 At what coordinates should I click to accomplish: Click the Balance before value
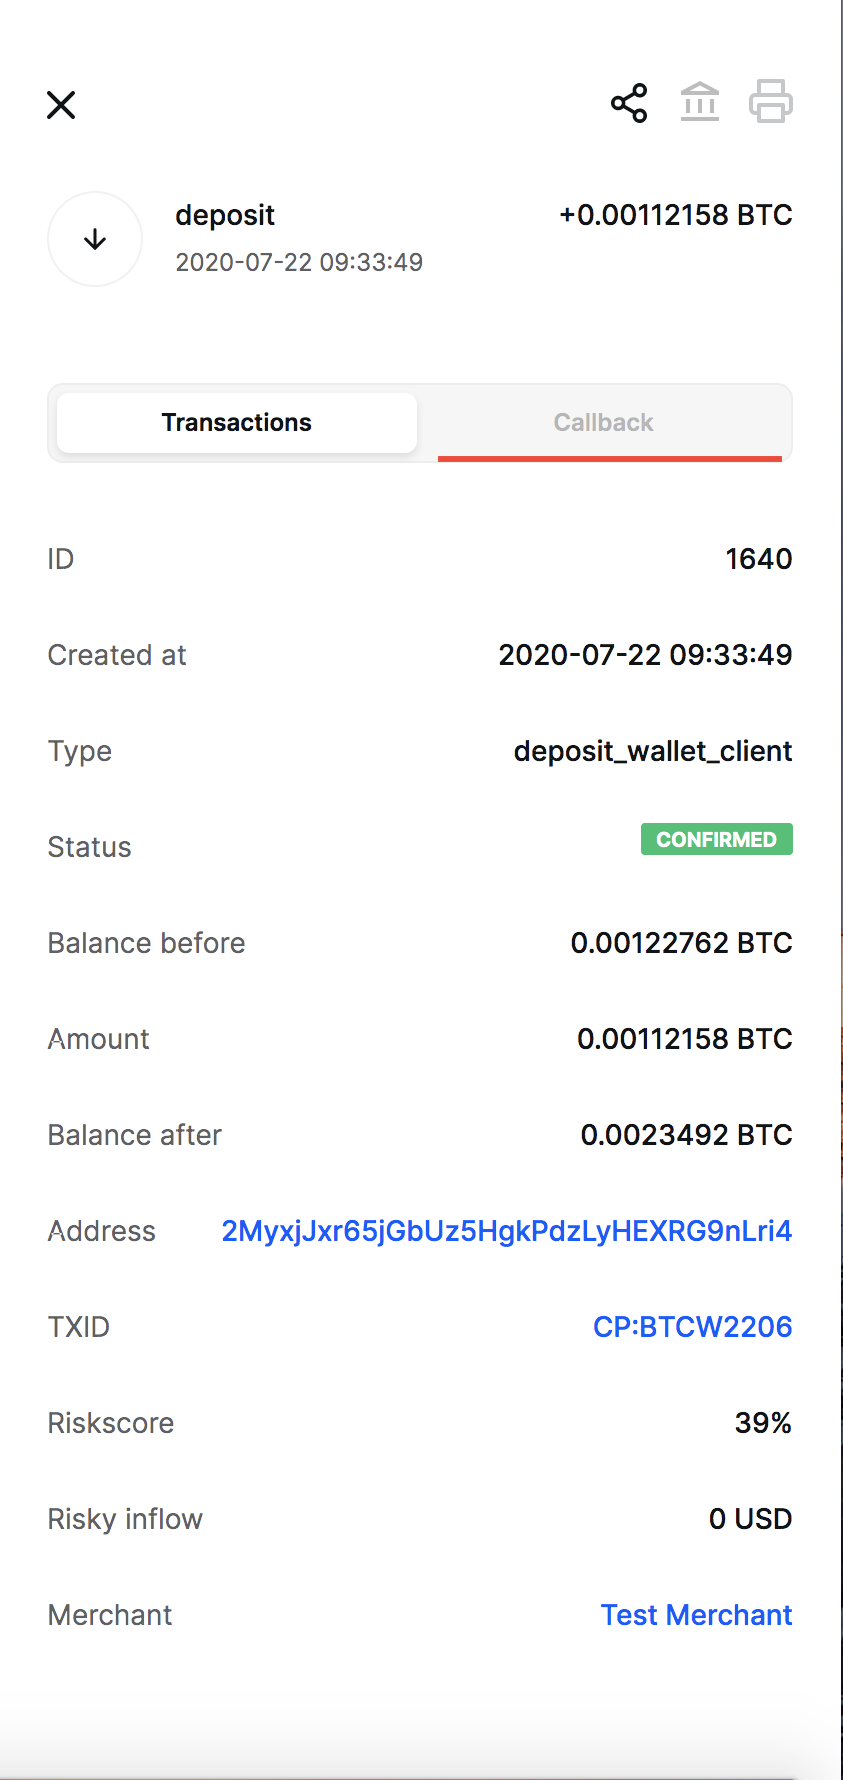pyautogui.click(x=681, y=943)
